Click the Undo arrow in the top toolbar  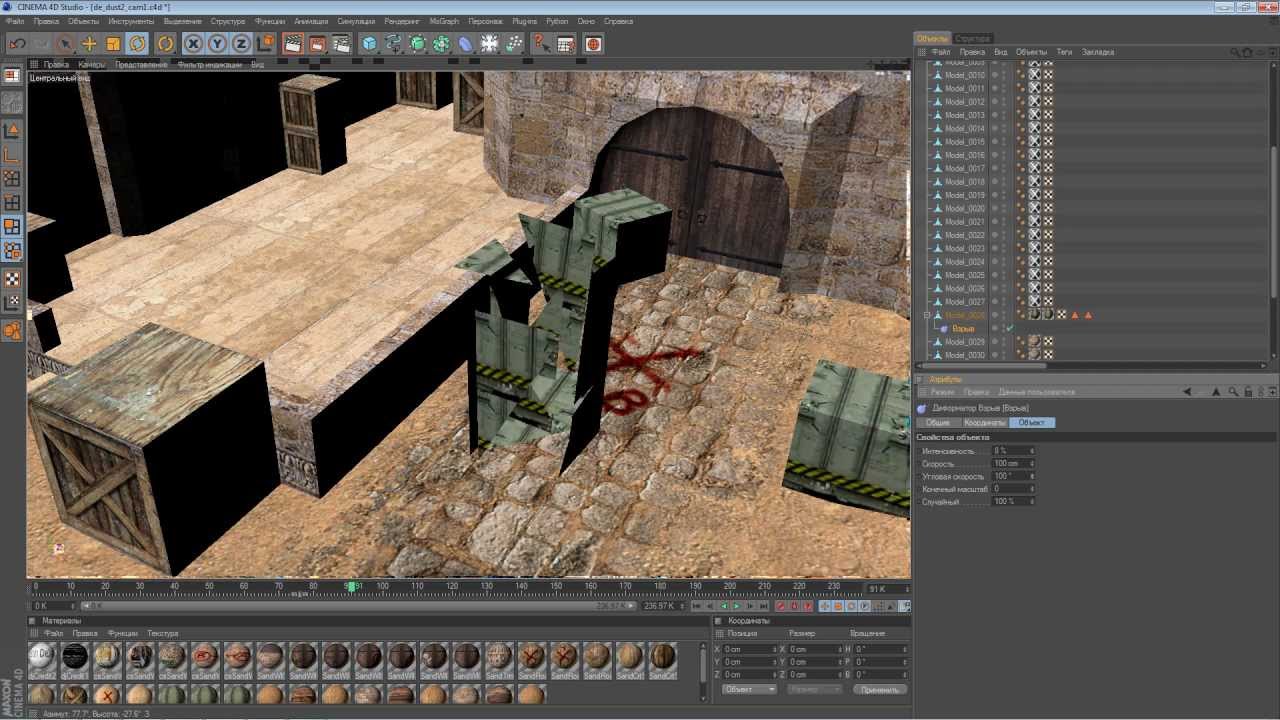(x=17, y=44)
